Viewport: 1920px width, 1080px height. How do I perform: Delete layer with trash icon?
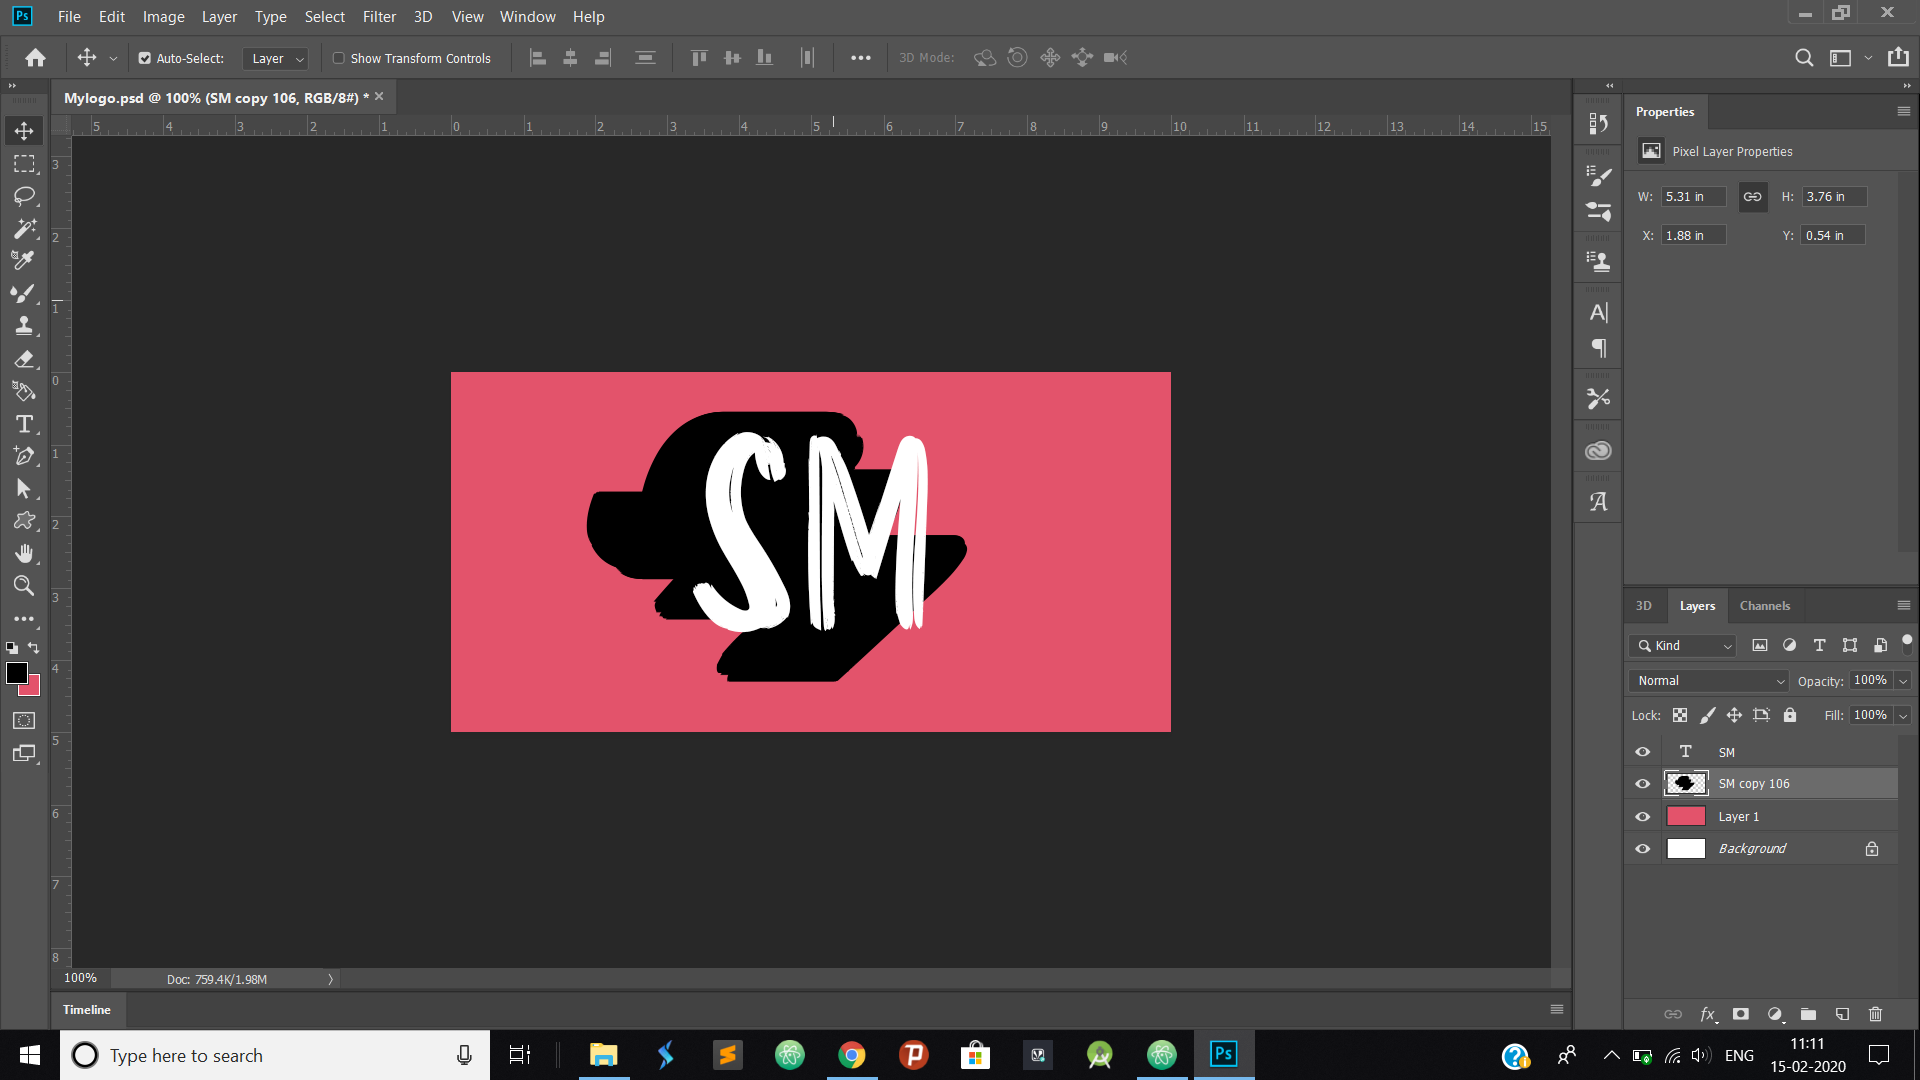pos(1875,1014)
